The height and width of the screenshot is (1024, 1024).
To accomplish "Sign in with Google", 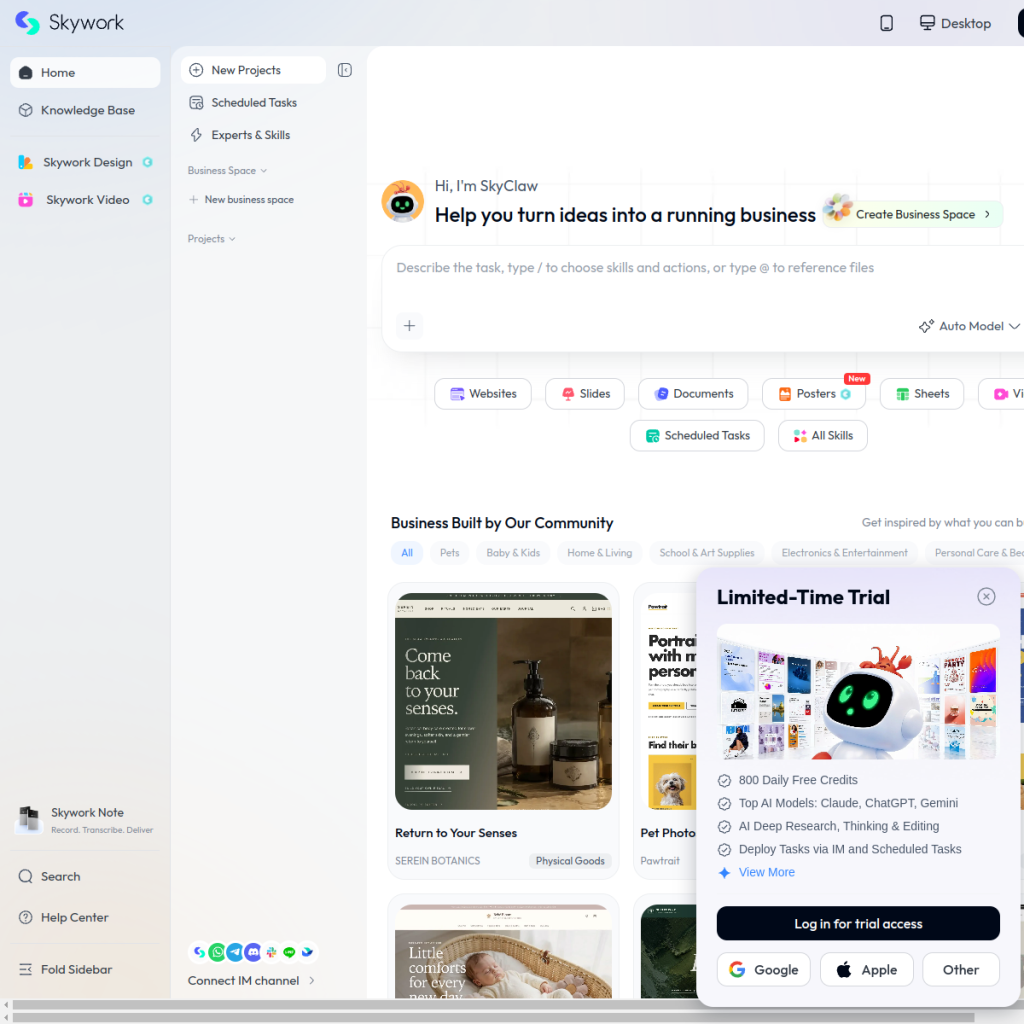I will (763, 970).
